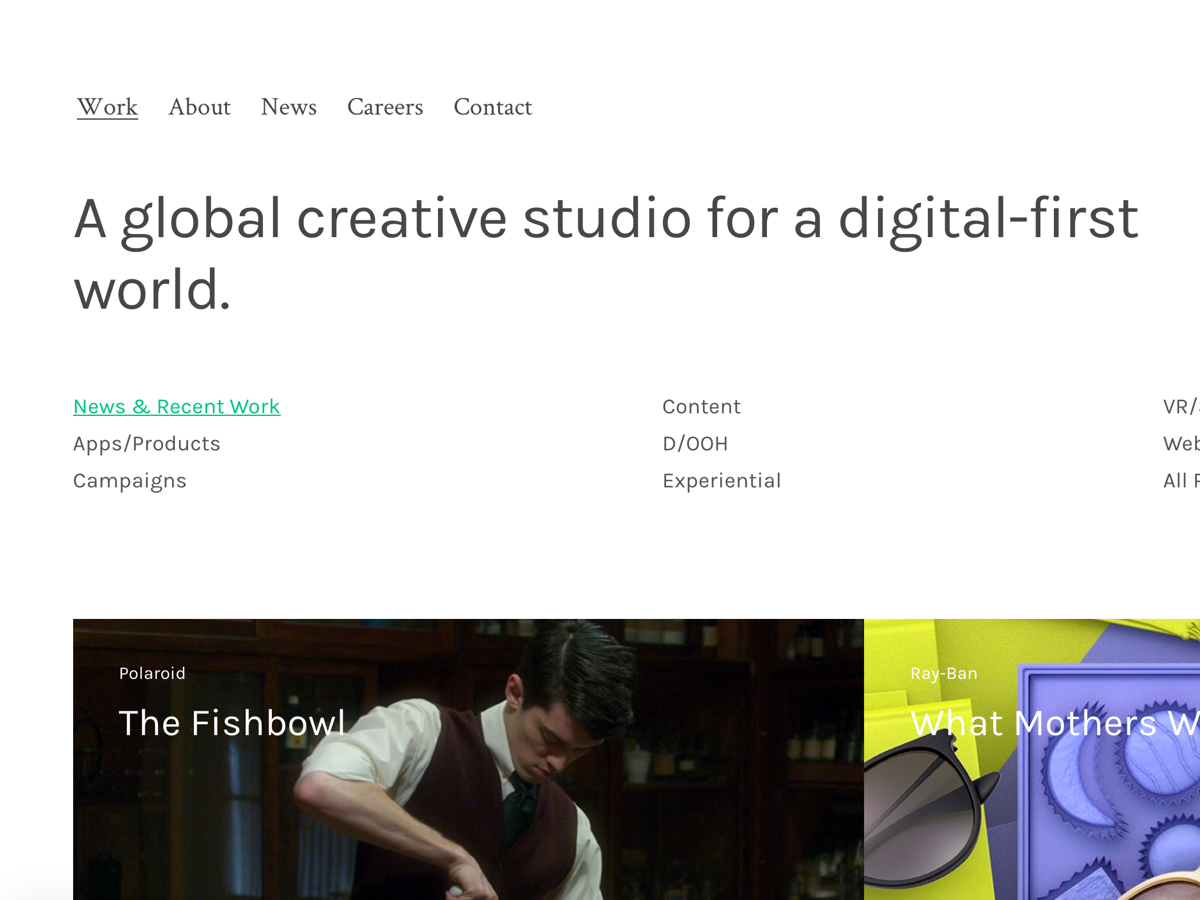The height and width of the screenshot is (900, 1200).
Task: Filter by Apps/Products
Action: [147, 444]
